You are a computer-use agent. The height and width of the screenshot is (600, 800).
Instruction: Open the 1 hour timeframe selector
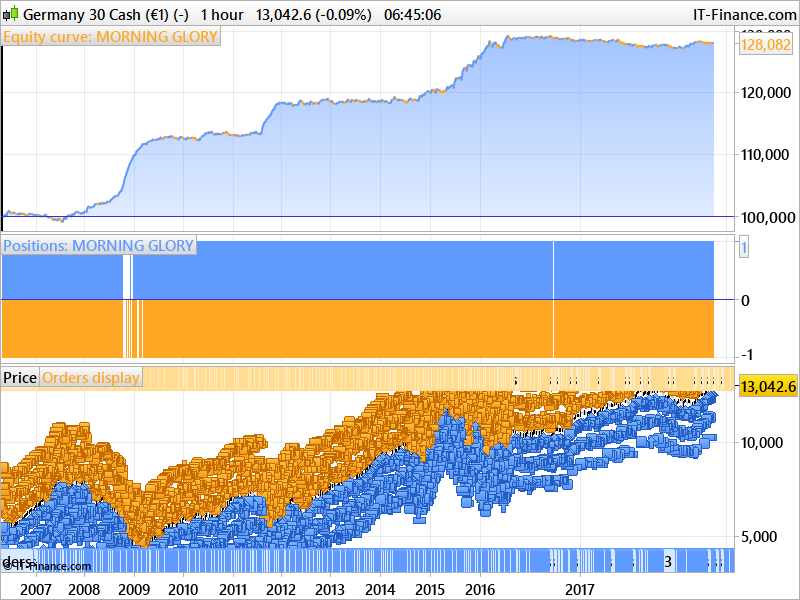click(222, 14)
